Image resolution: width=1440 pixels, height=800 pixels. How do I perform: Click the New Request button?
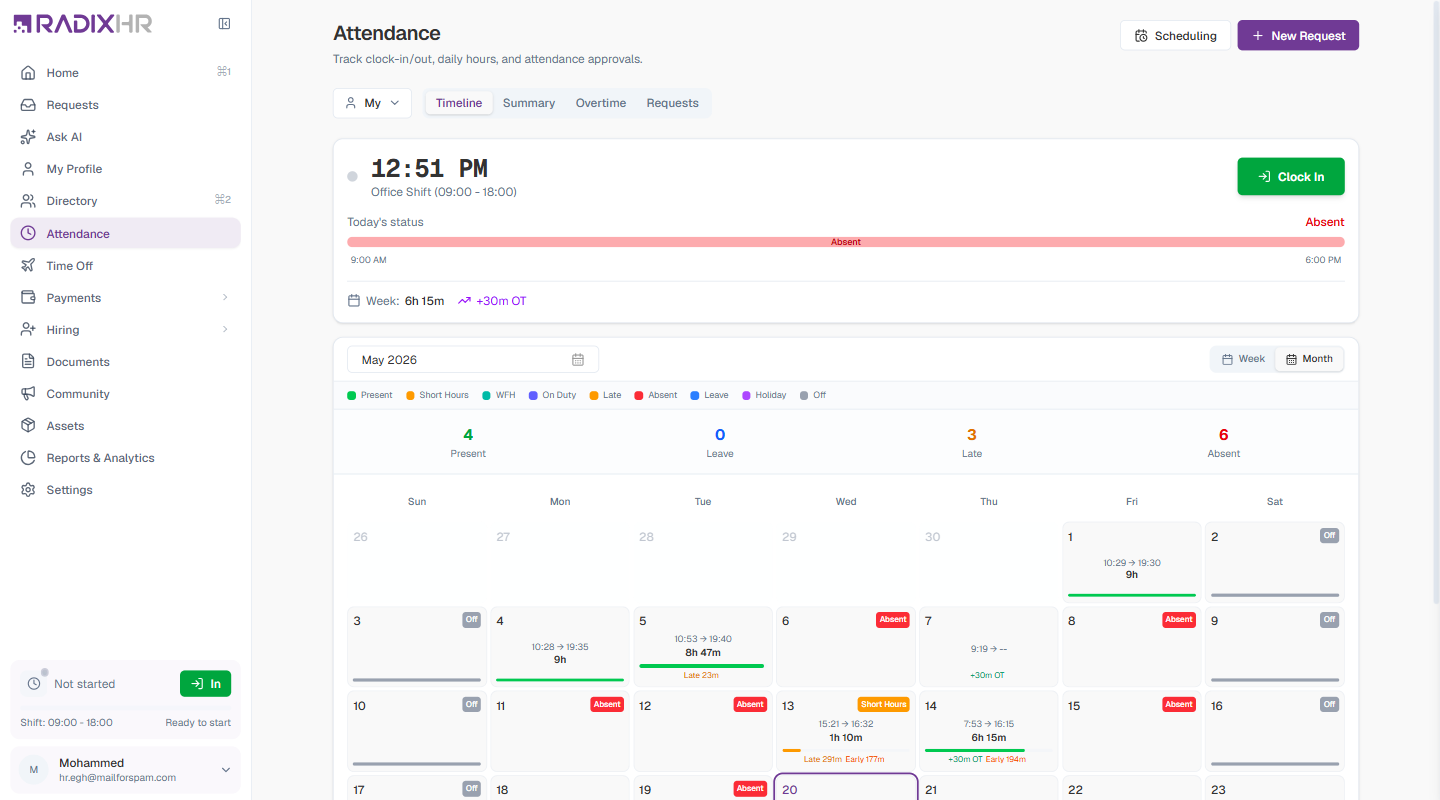coord(1298,36)
